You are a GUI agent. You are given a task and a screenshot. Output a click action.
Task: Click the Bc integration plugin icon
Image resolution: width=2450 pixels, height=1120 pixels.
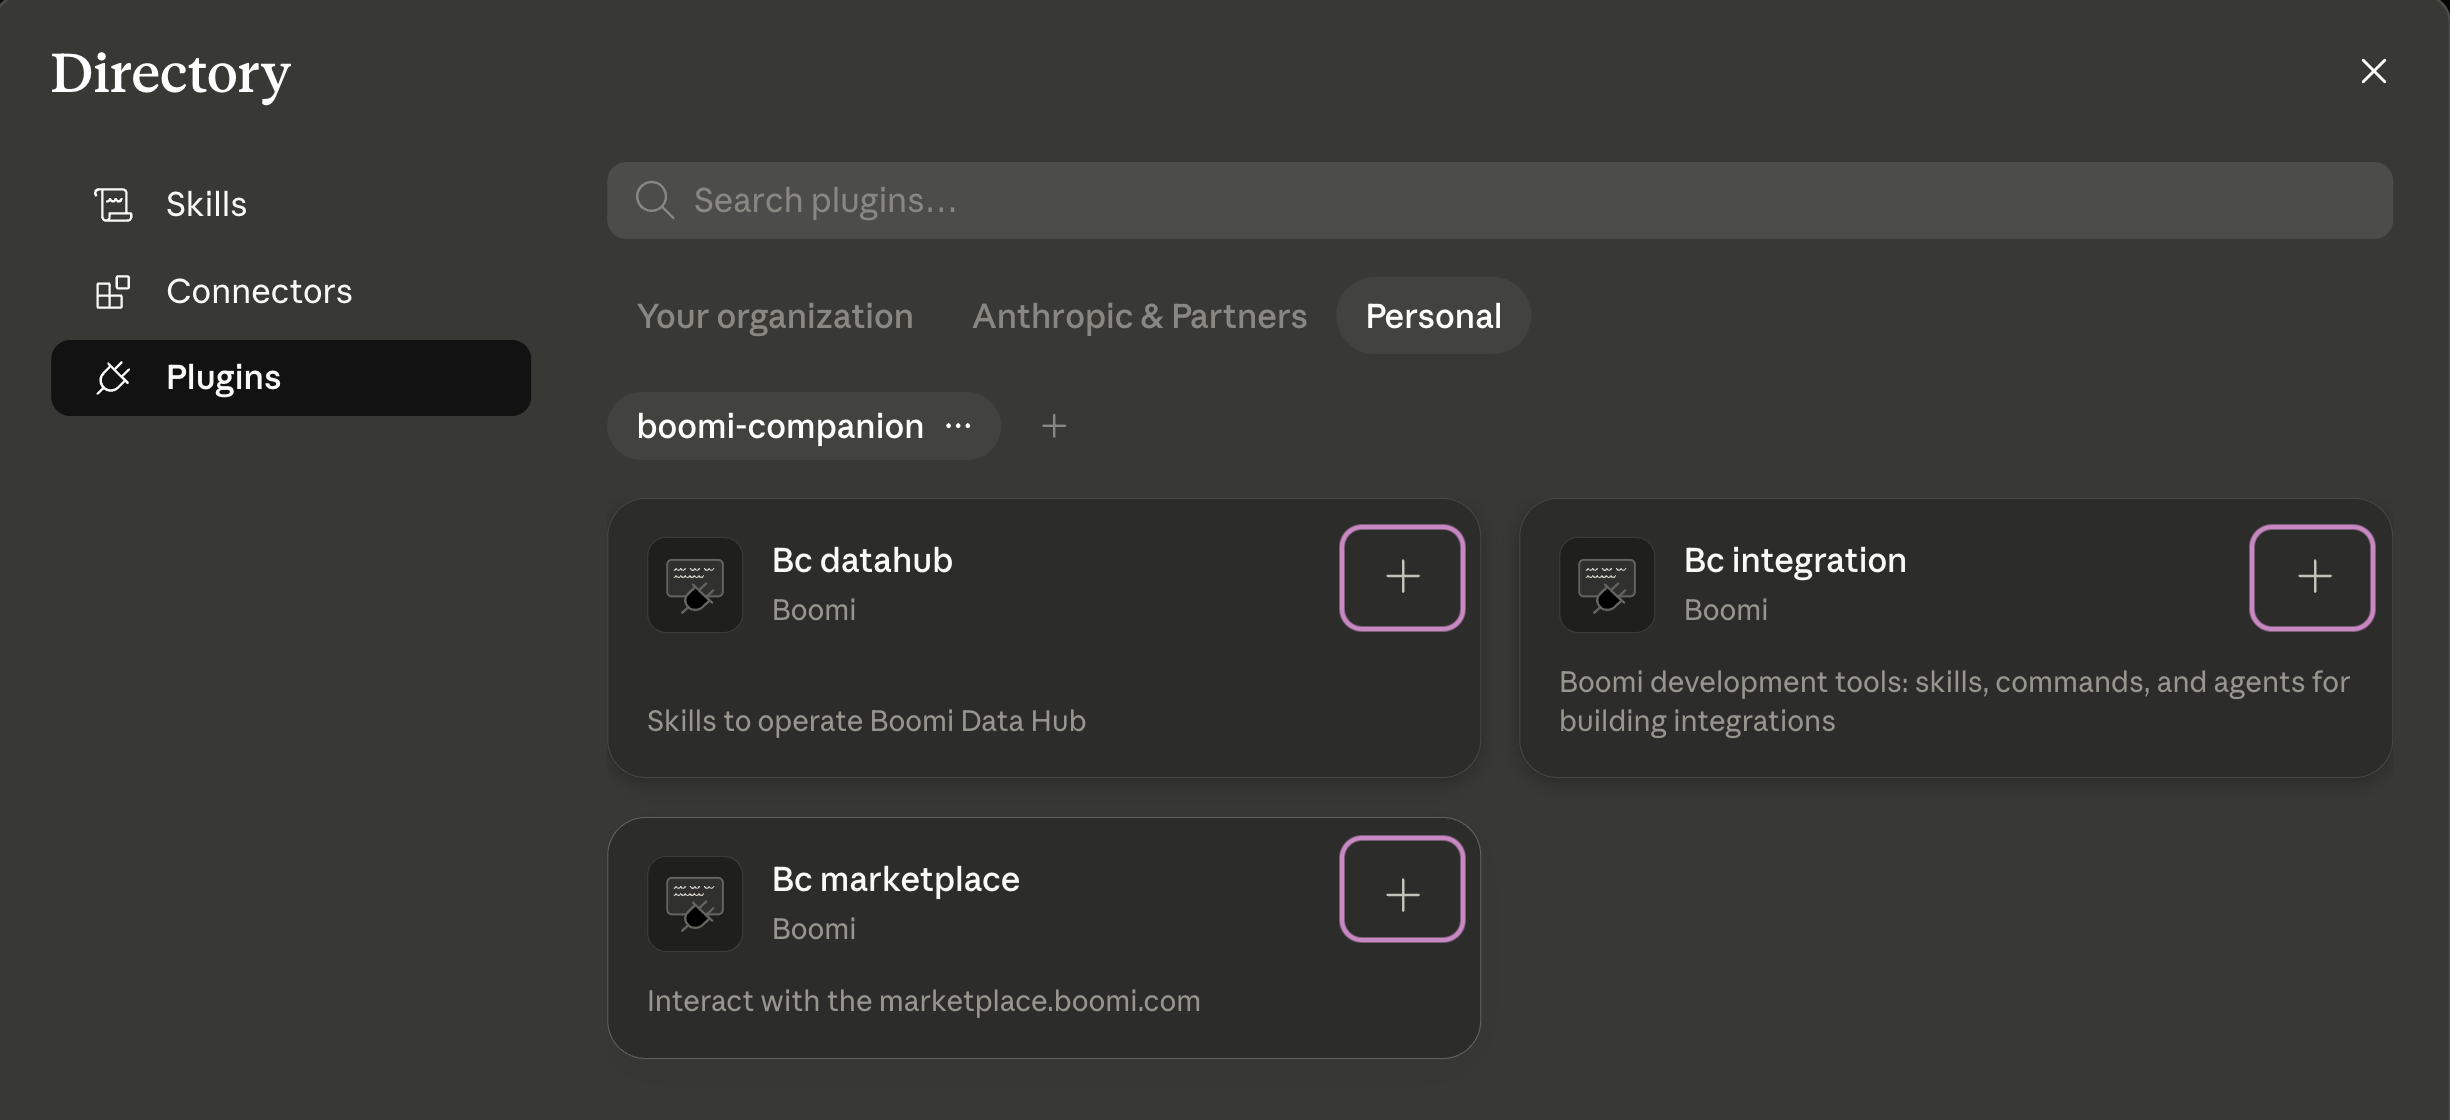tap(1607, 585)
